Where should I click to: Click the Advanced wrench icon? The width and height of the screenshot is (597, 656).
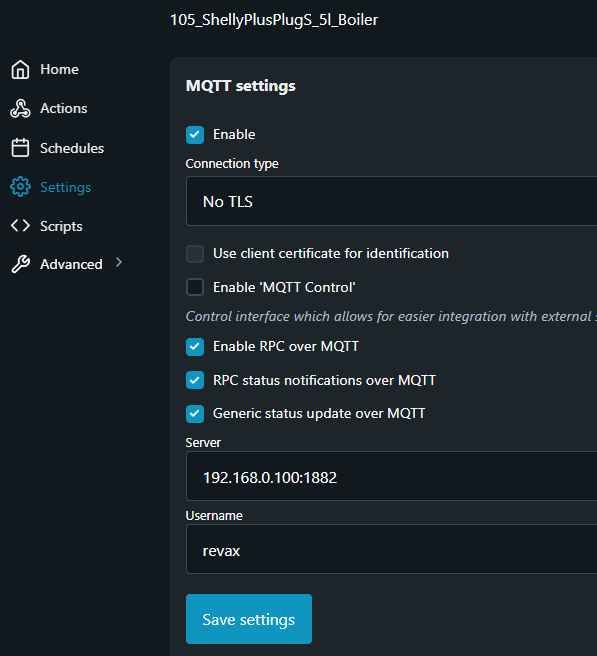tap(20, 264)
